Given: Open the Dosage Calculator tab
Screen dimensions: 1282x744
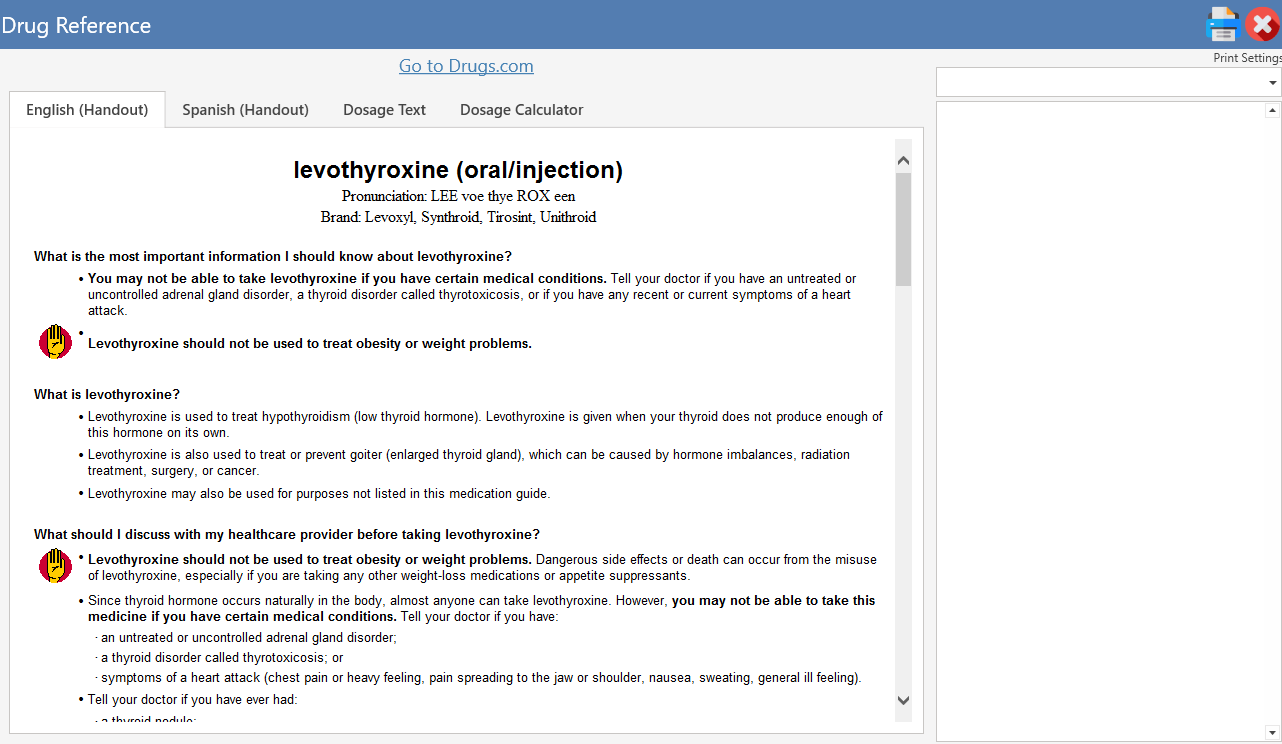Looking at the screenshot, I should pyautogui.click(x=521, y=110).
